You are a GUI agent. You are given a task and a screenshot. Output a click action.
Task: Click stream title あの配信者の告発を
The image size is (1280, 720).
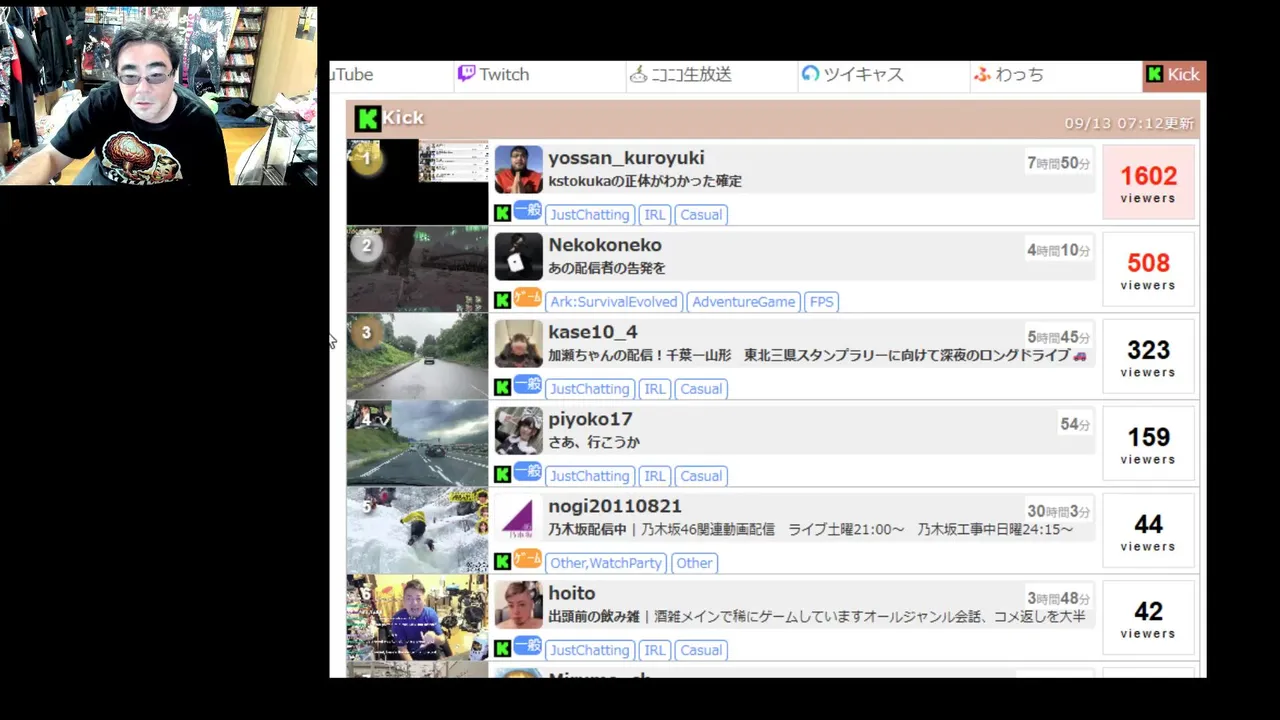pos(607,269)
